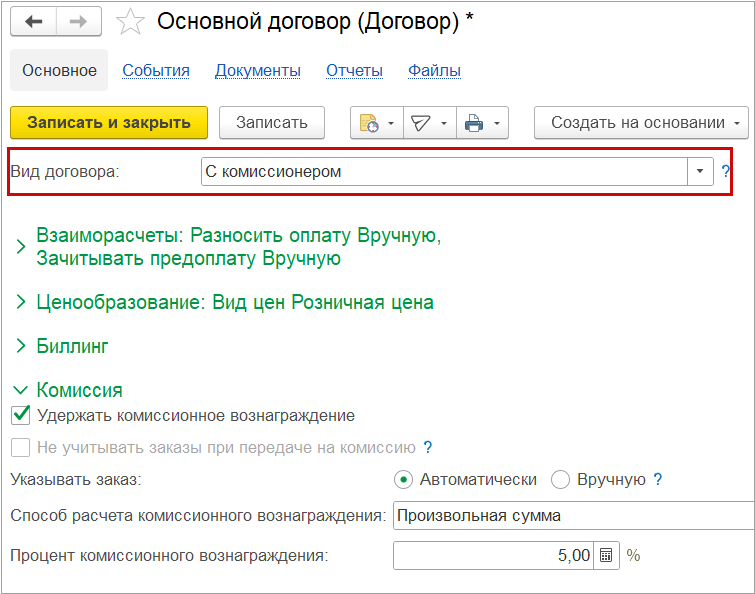Click the Записать button
755x594 pixels.
(x=272, y=123)
